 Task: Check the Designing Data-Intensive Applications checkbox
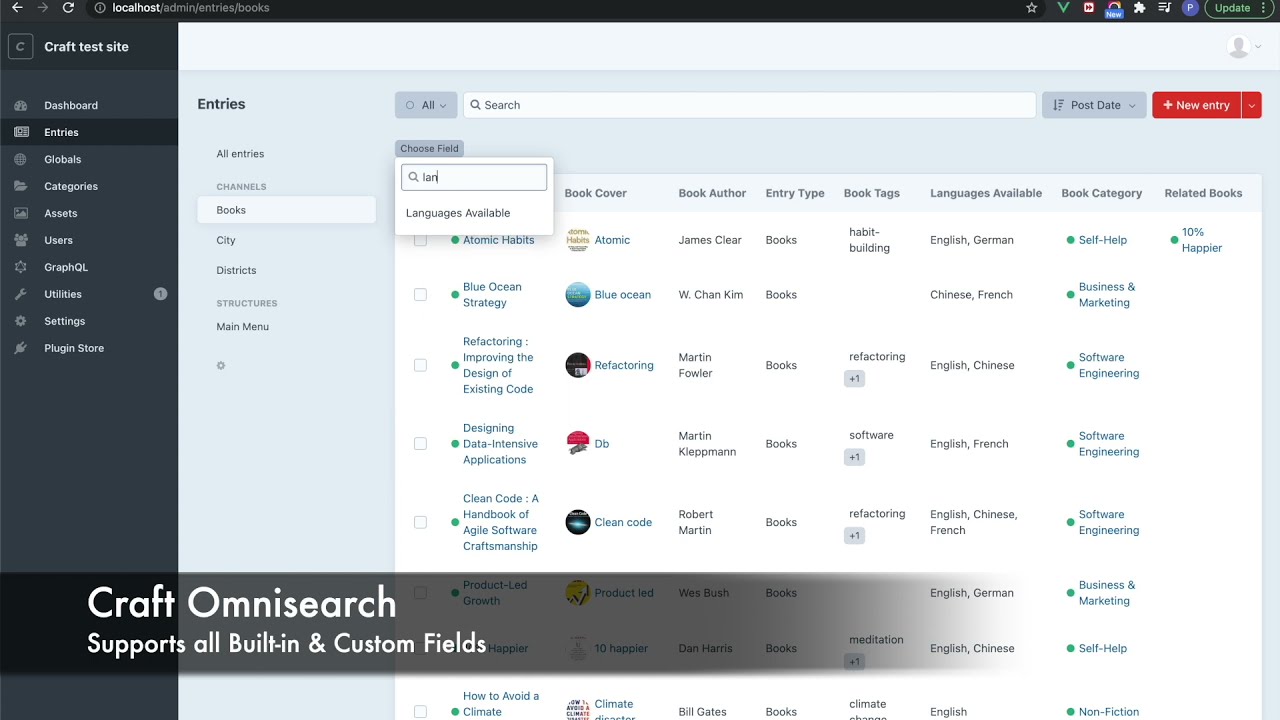click(420, 444)
